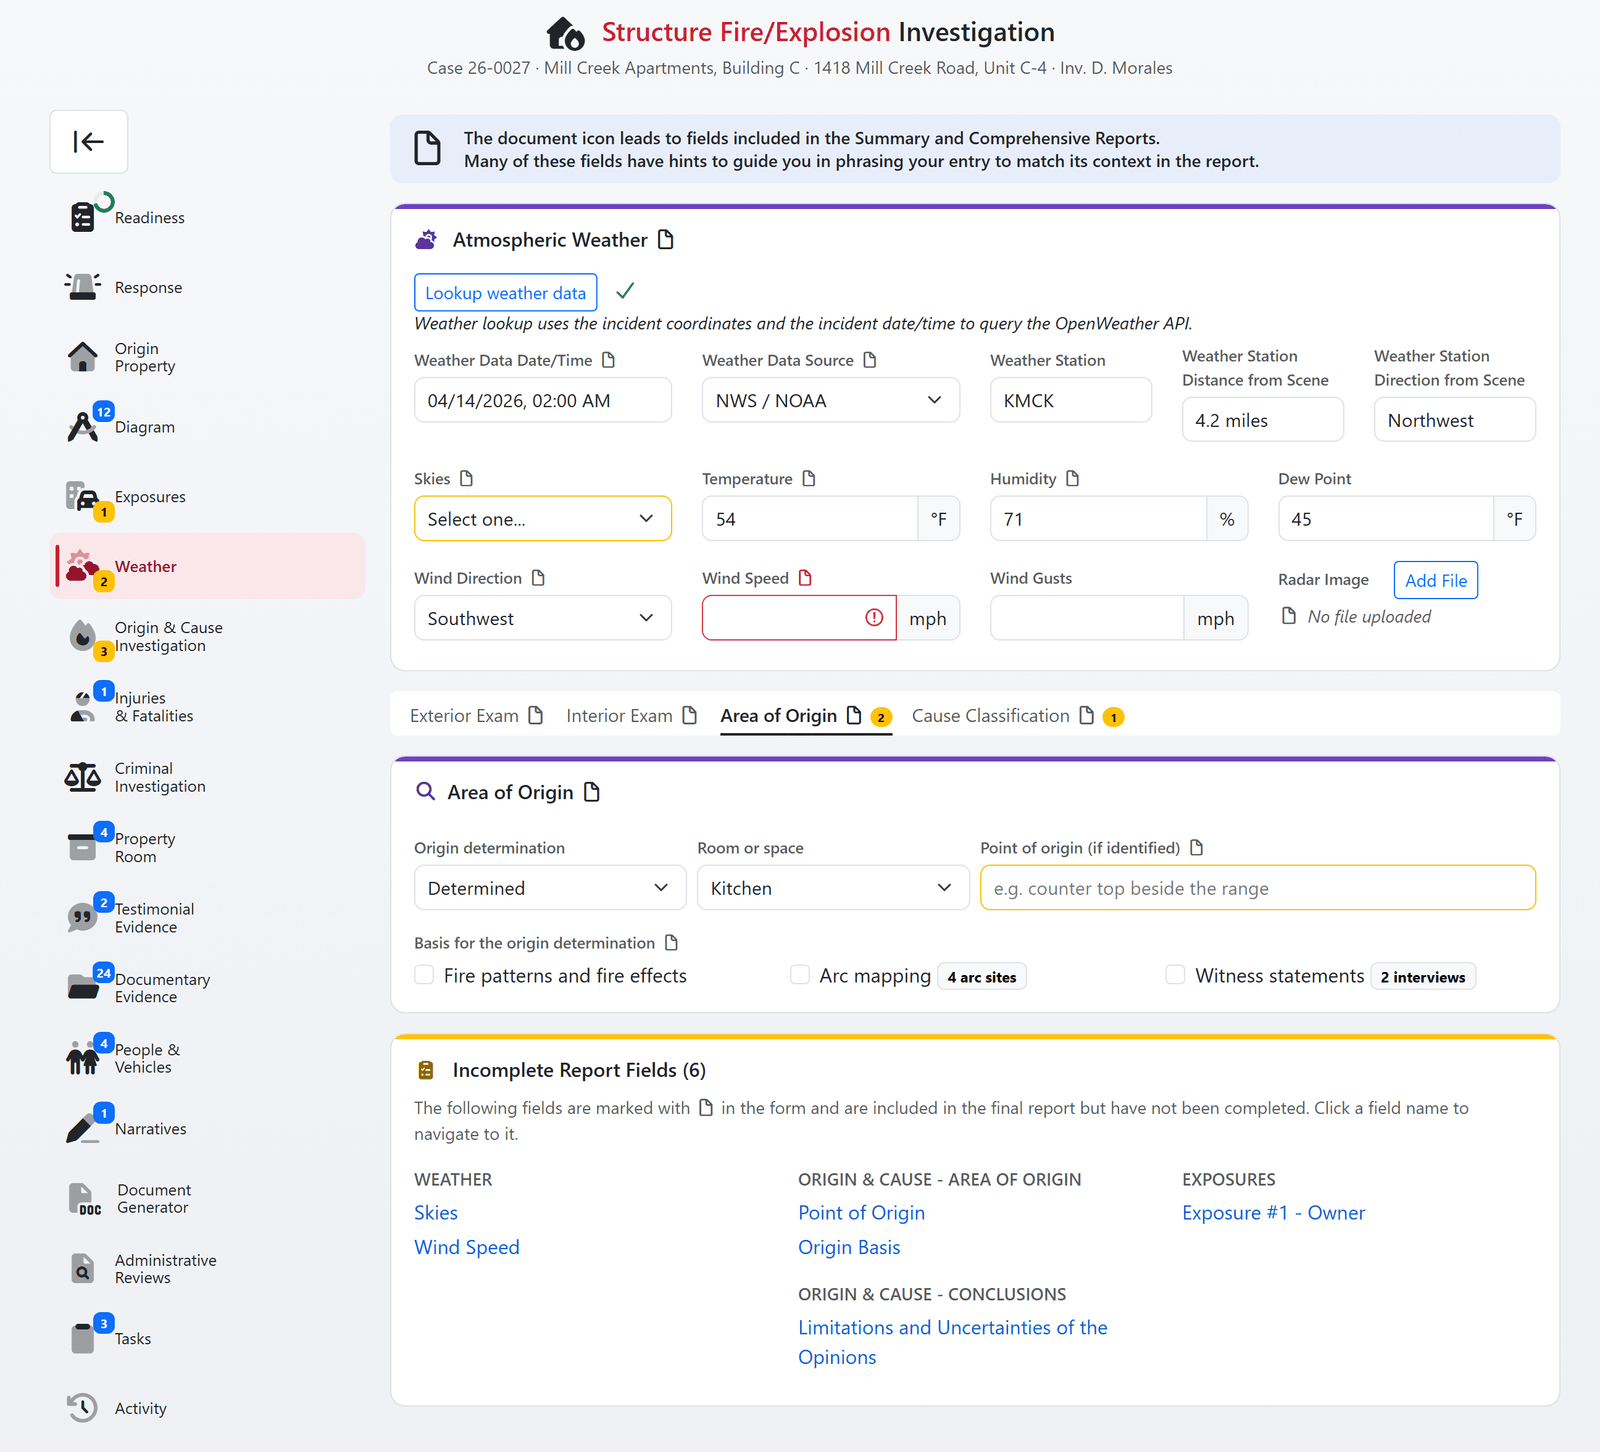Open Origin Property house icon
The width and height of the screenshot is (1600, 1452).
83,357
